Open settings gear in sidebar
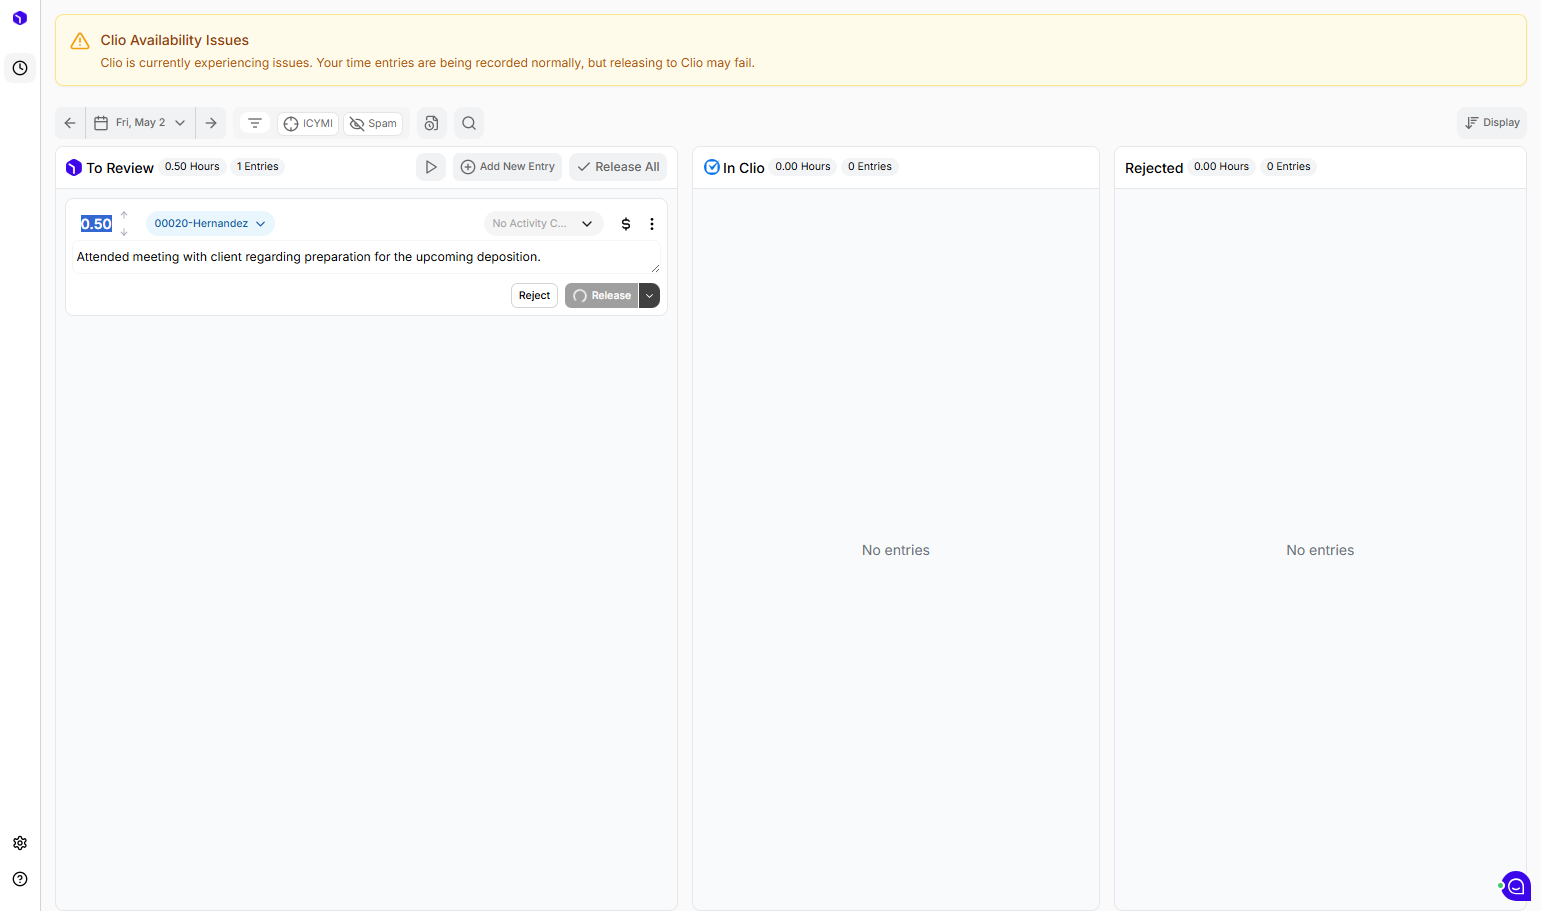Image resolution: width=1541 pixels, height=911 pixels. coord(20,843)
